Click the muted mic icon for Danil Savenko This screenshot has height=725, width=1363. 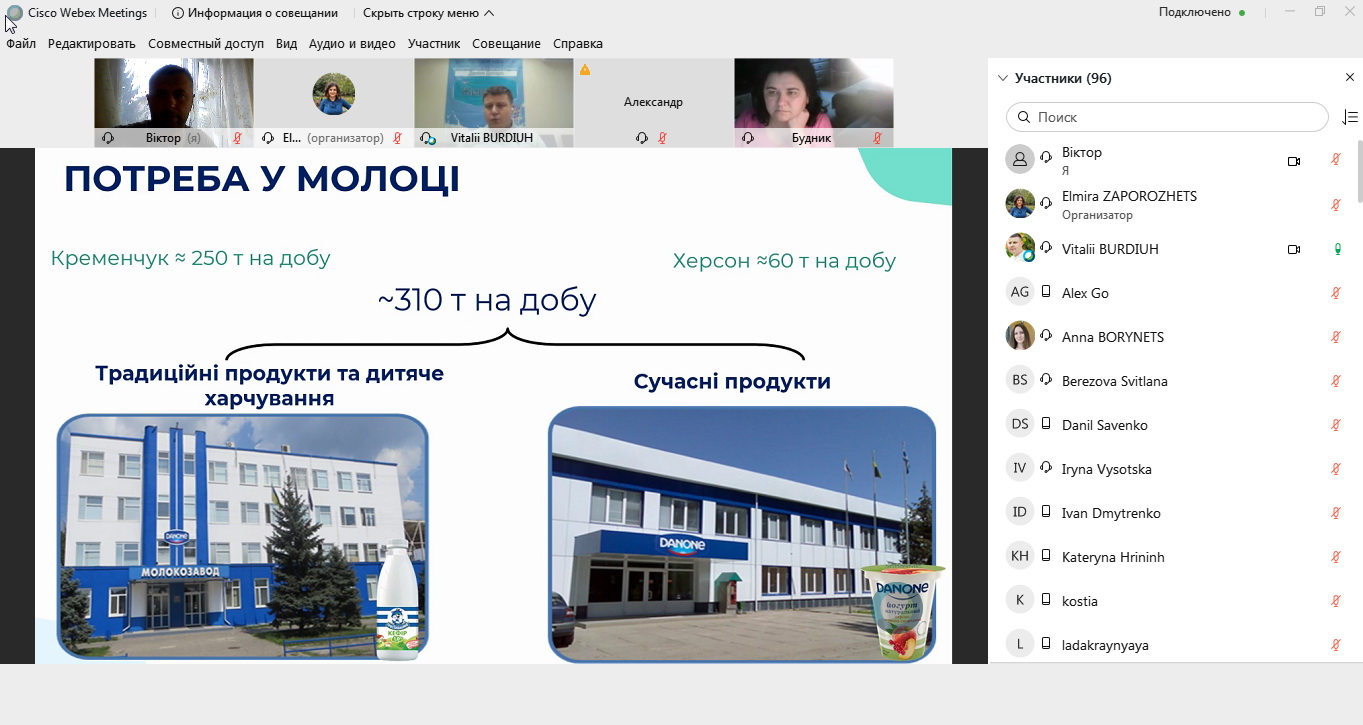1336,425
